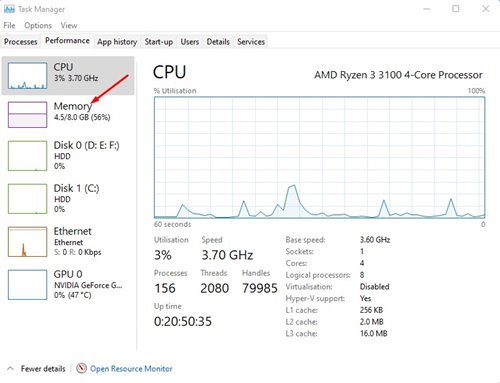Switch to the Start-up tab
The image size is (500, 383).
point(159,42)
